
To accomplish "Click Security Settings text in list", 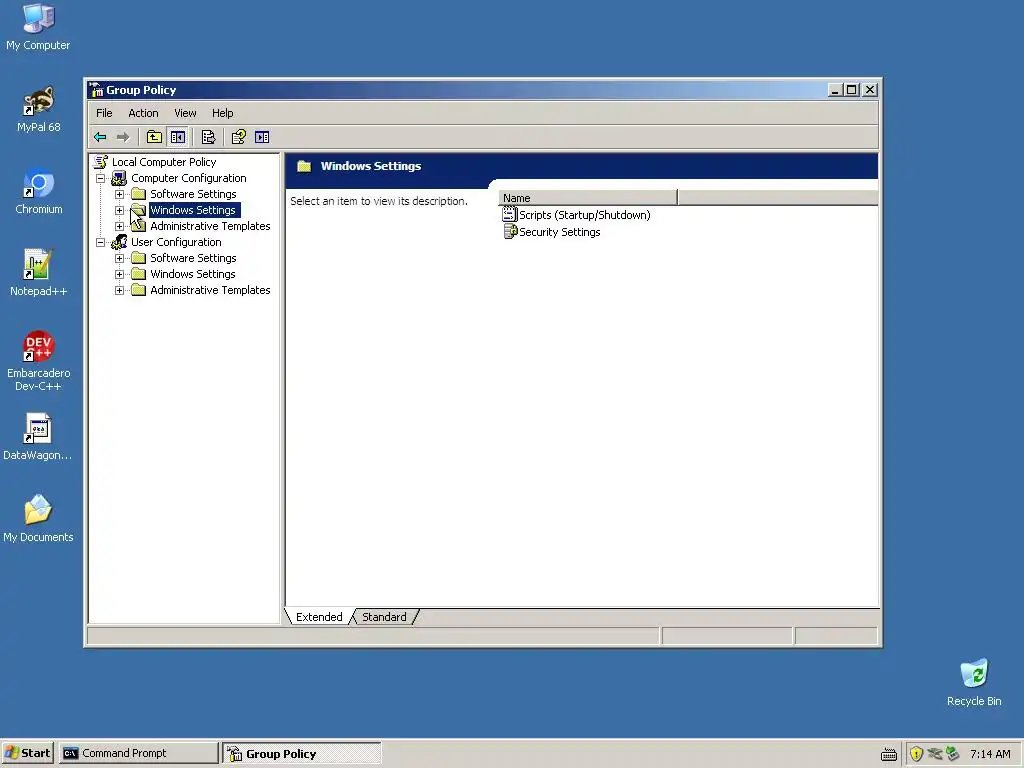I will tap(560, 232).
